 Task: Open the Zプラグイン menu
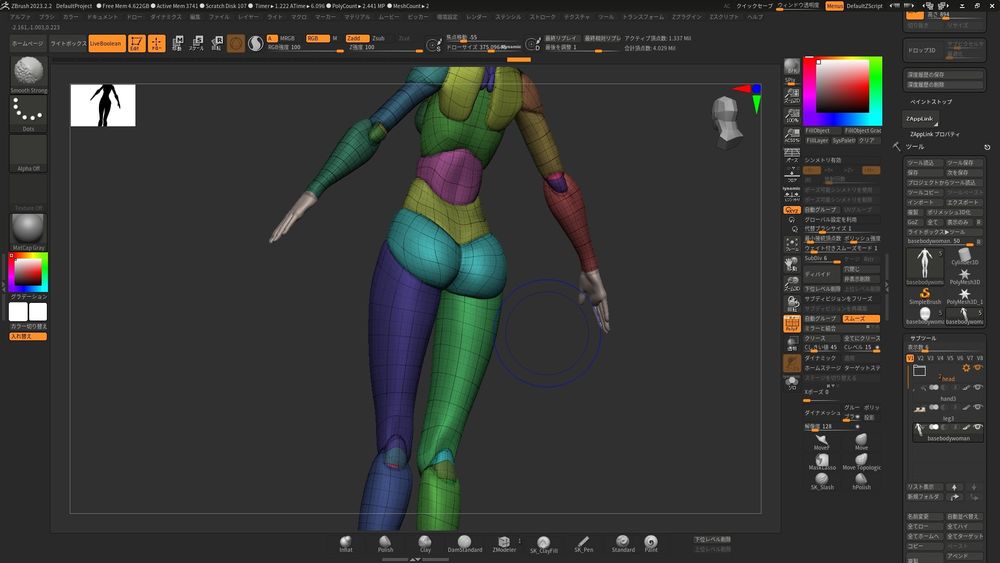click(686, 17)
